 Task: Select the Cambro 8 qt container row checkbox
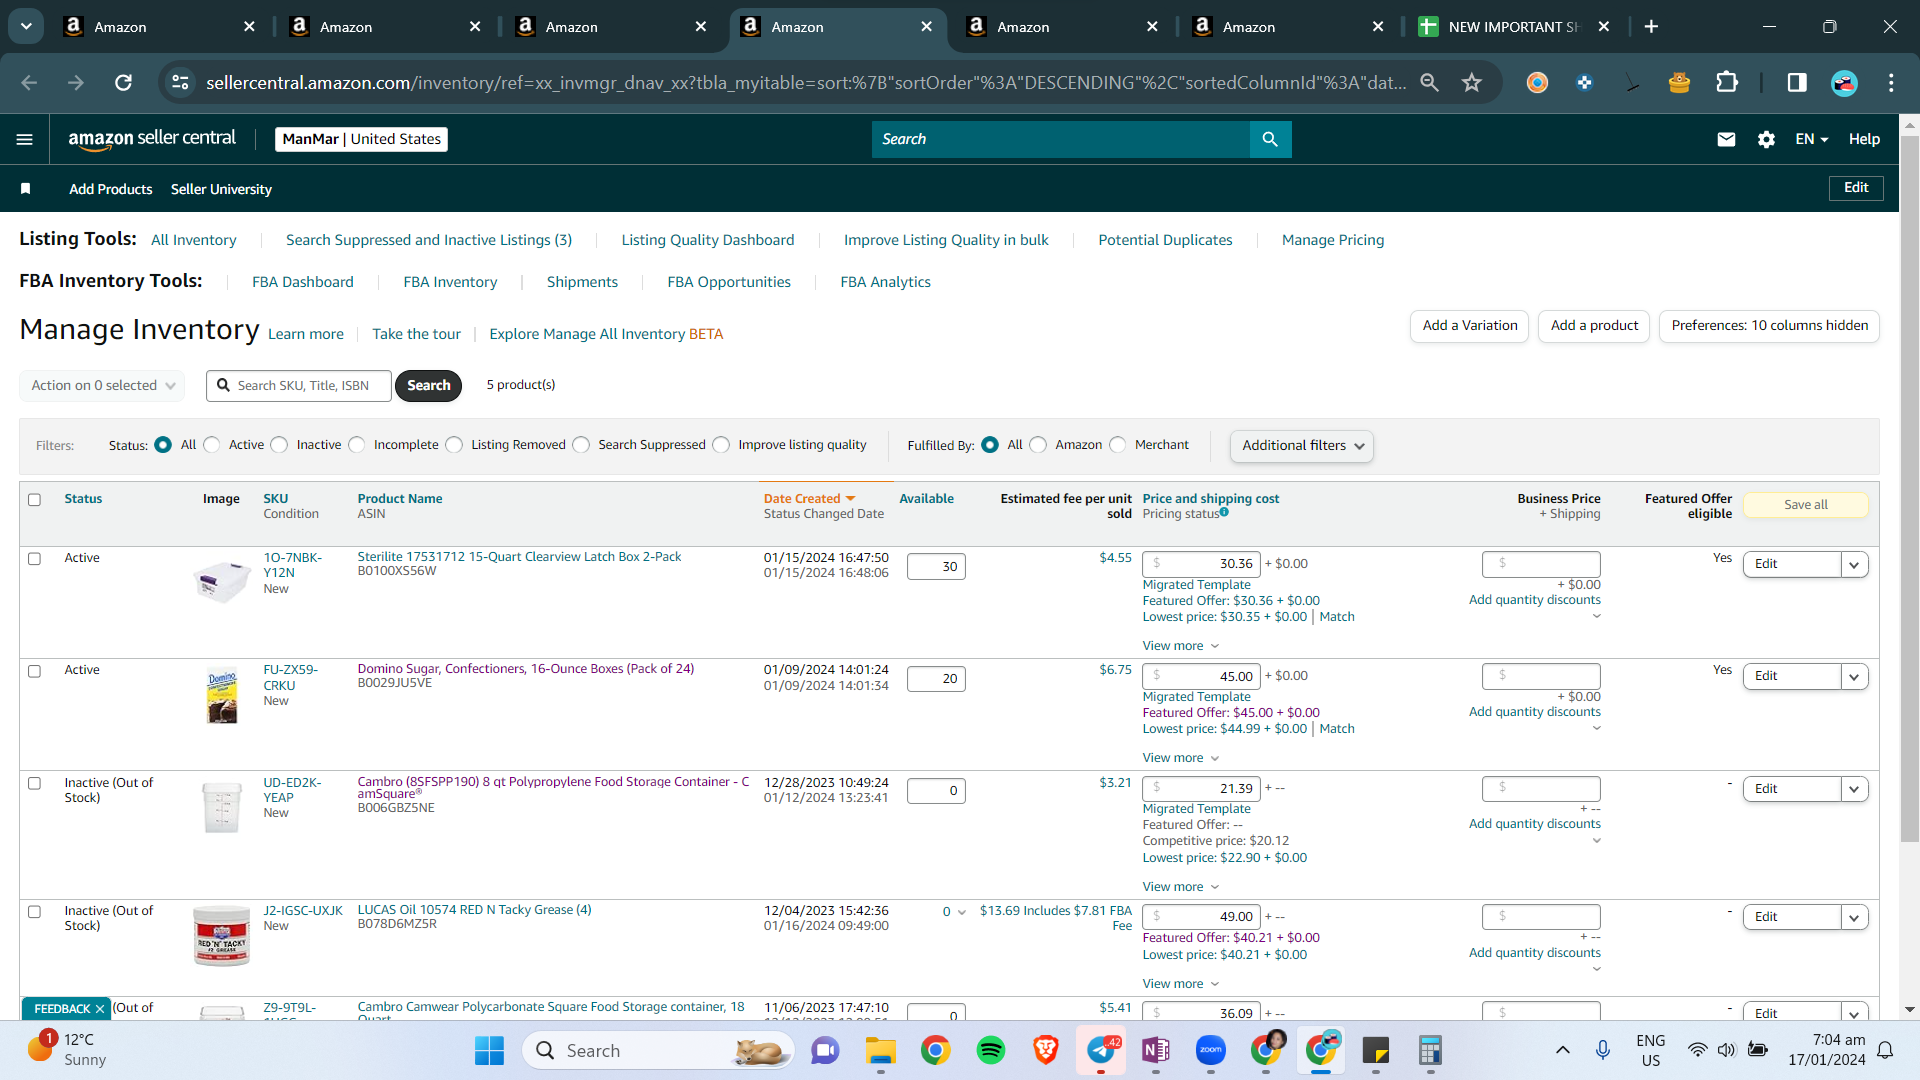(x=34, y=784)
